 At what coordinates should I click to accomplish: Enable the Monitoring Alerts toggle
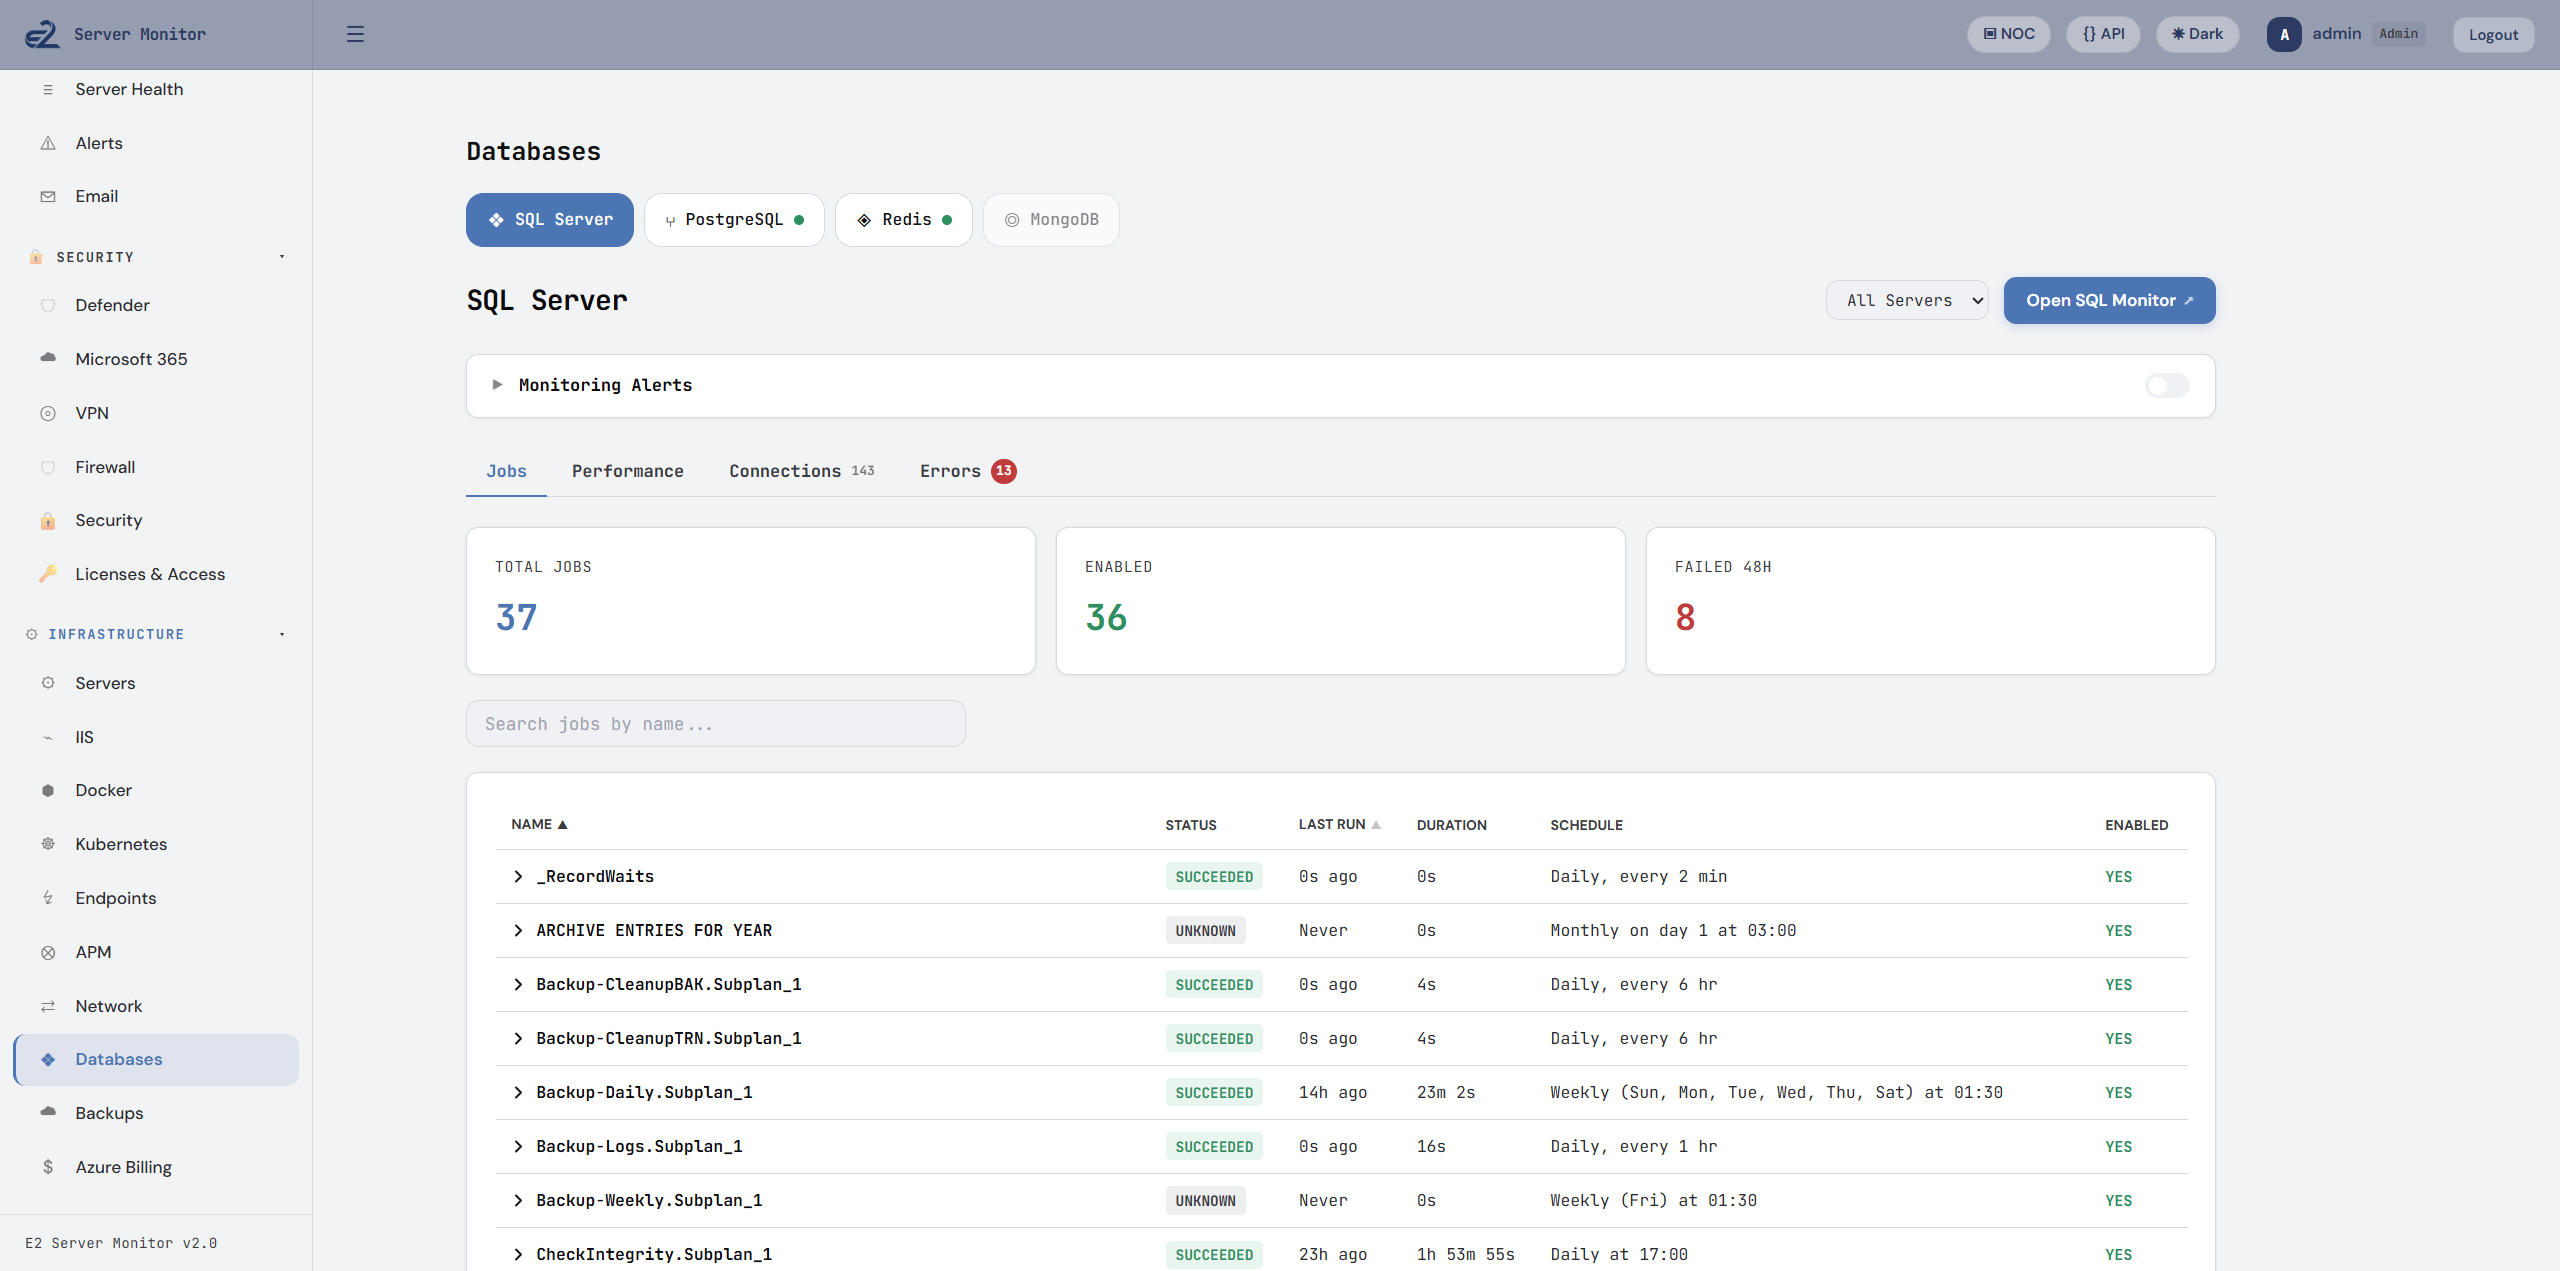tap(2166, 386)
